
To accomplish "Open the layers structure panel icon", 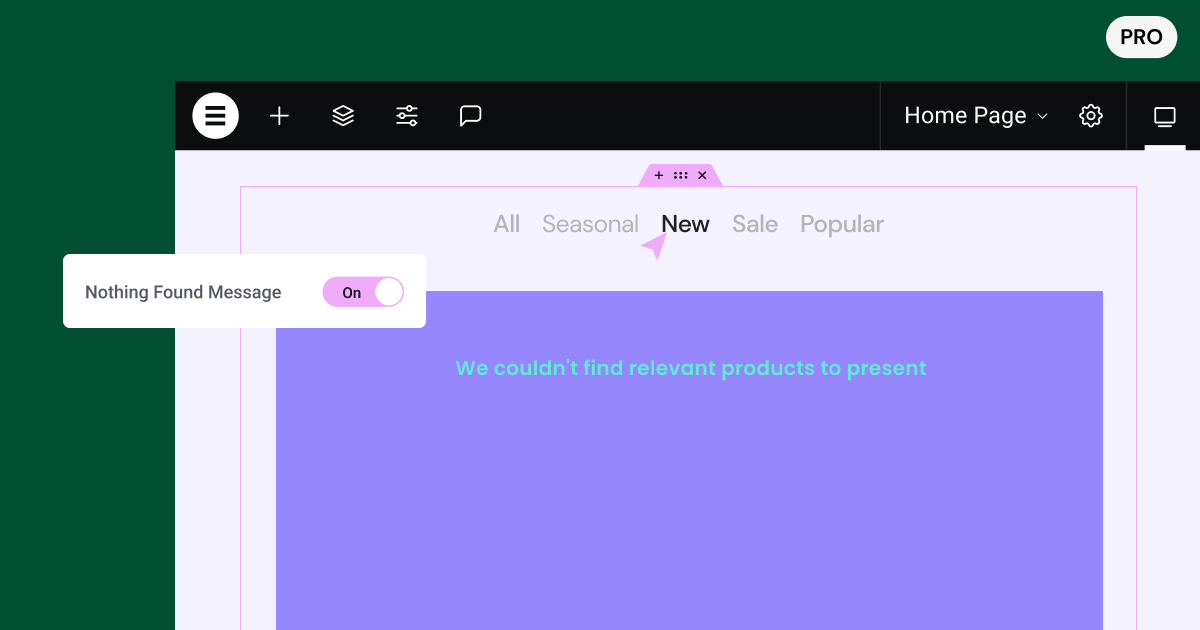I will [343, 116].
